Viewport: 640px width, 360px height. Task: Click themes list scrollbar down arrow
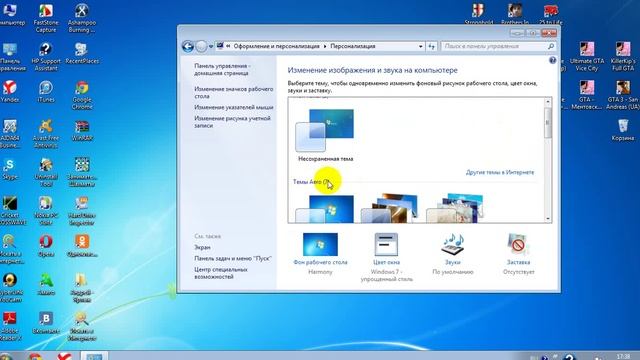(548, 219)
